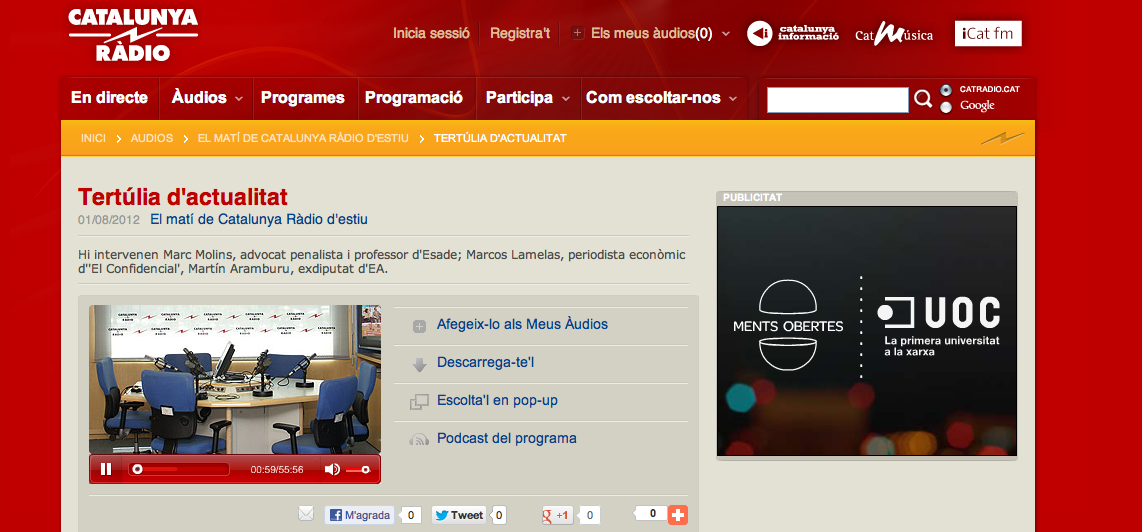
Task: Click the Catalunya Ràdio logo
Action: pos(133,34)
